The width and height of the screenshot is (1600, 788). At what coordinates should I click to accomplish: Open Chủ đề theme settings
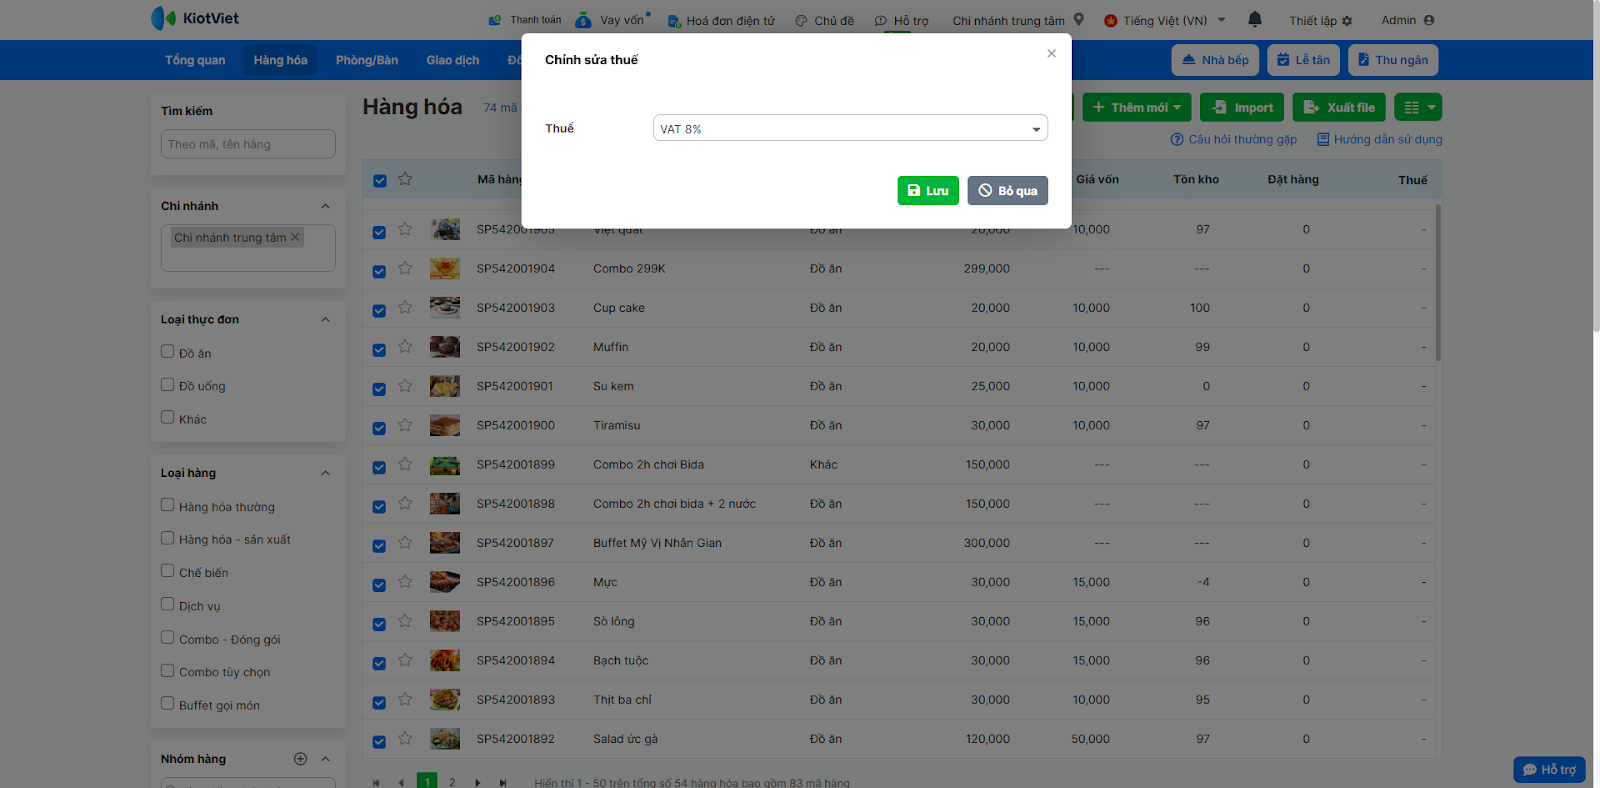coord(824,20)
